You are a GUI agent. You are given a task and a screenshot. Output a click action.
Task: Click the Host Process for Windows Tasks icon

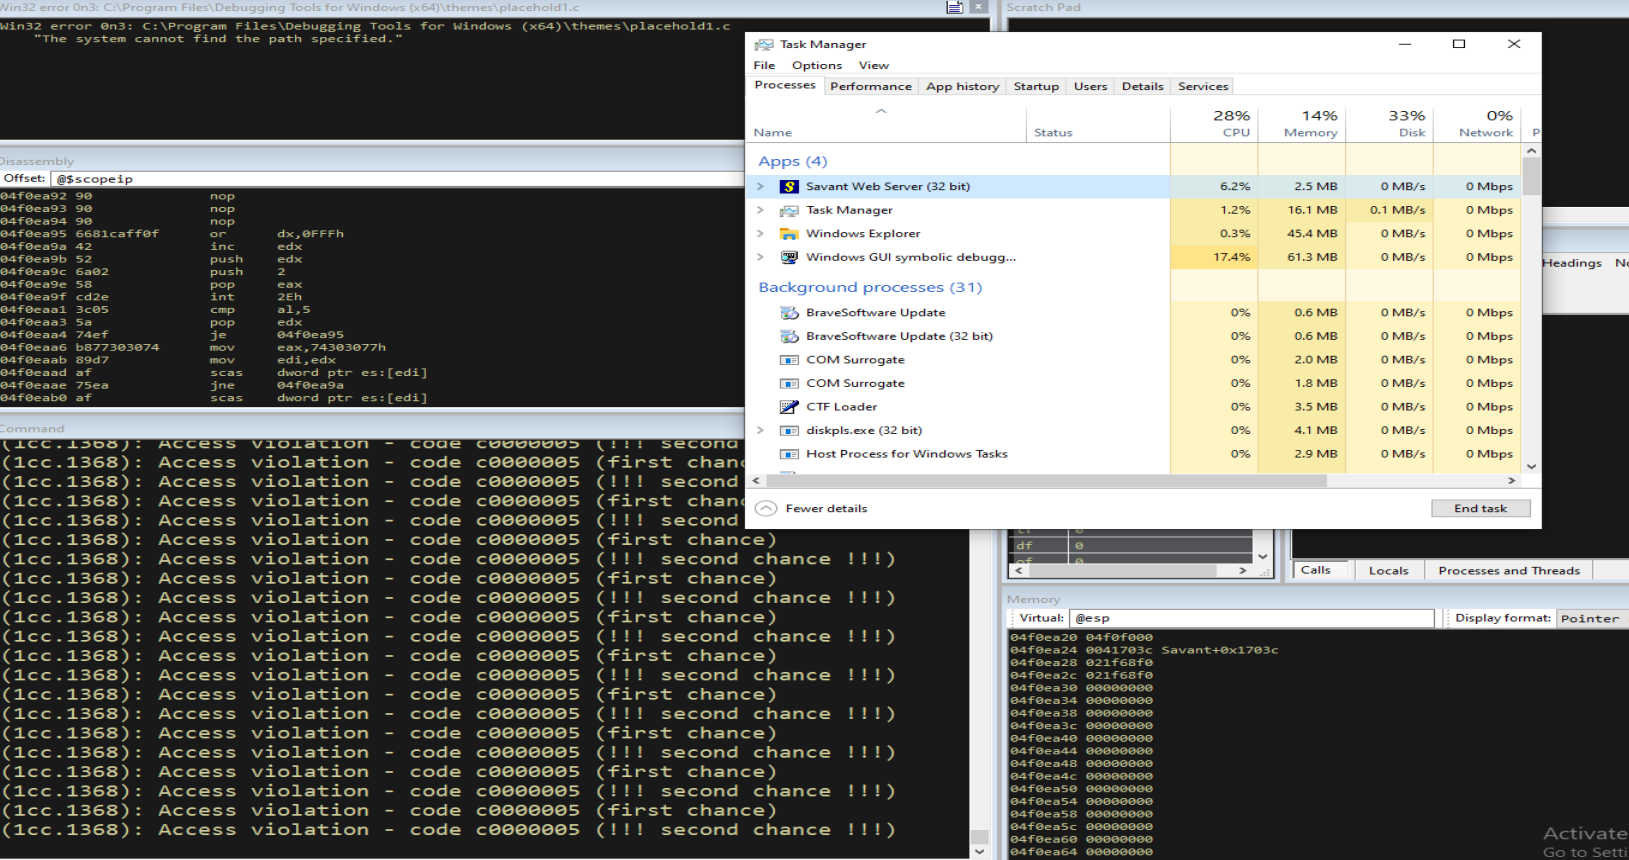tap(789, 454)
